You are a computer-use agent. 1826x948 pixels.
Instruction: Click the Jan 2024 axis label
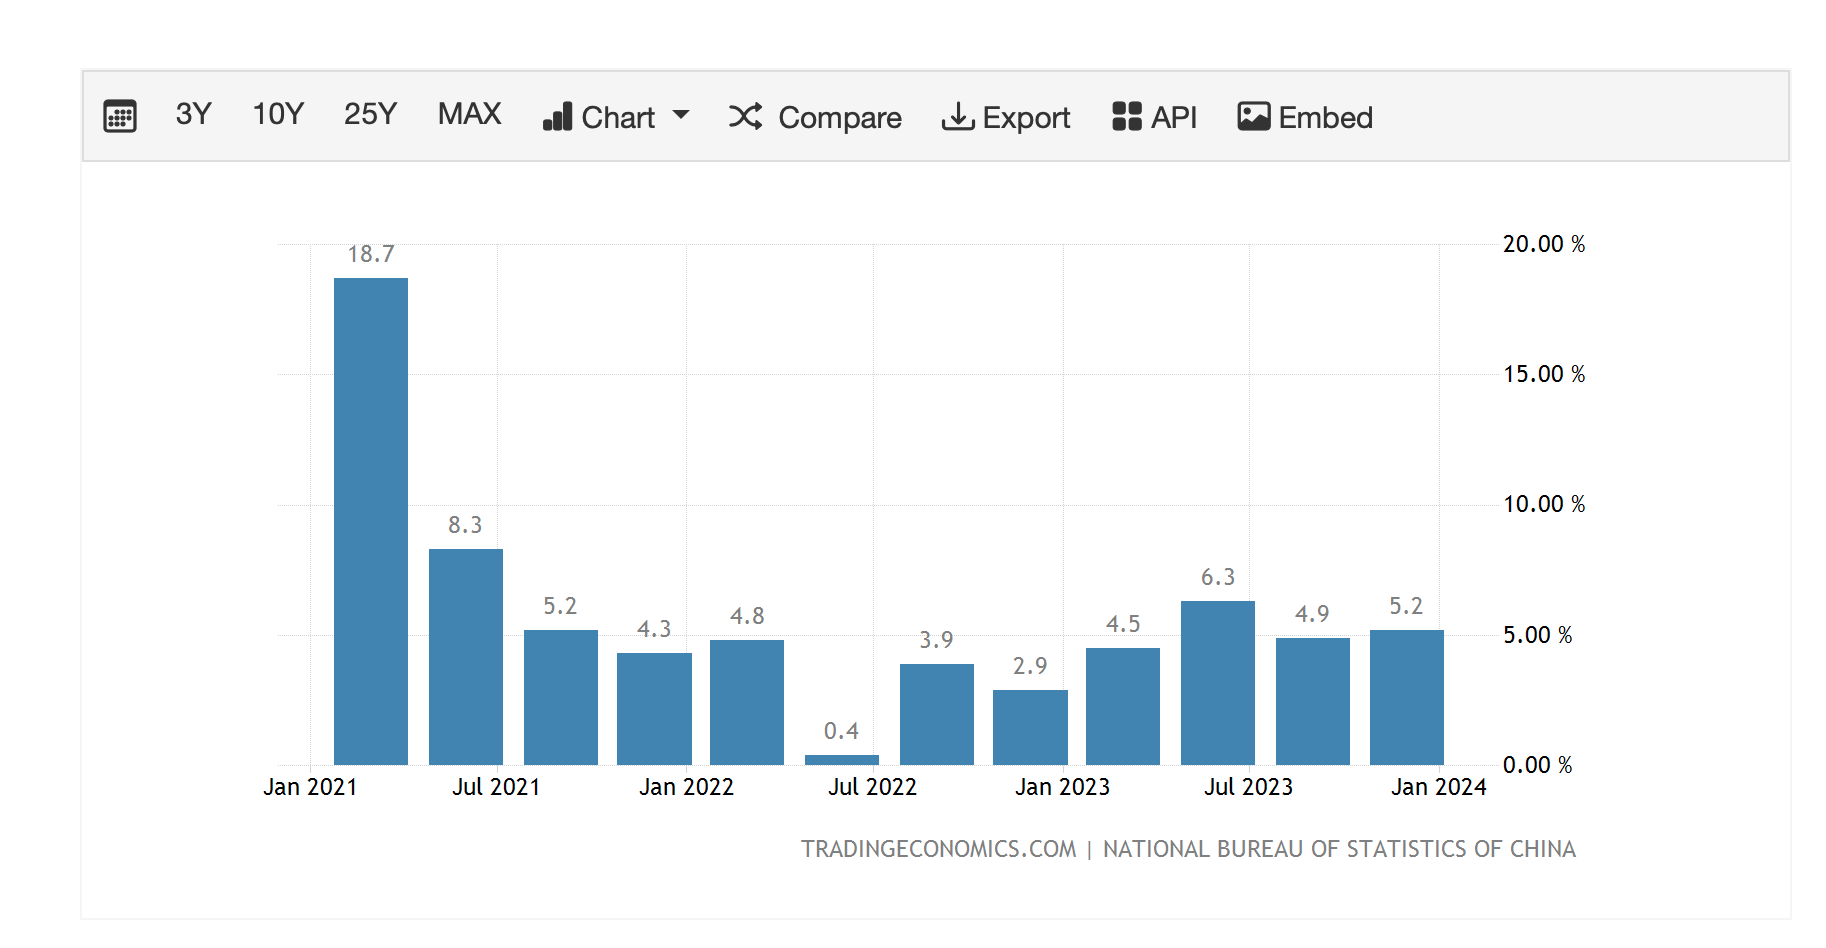(x=1438, y=787)
